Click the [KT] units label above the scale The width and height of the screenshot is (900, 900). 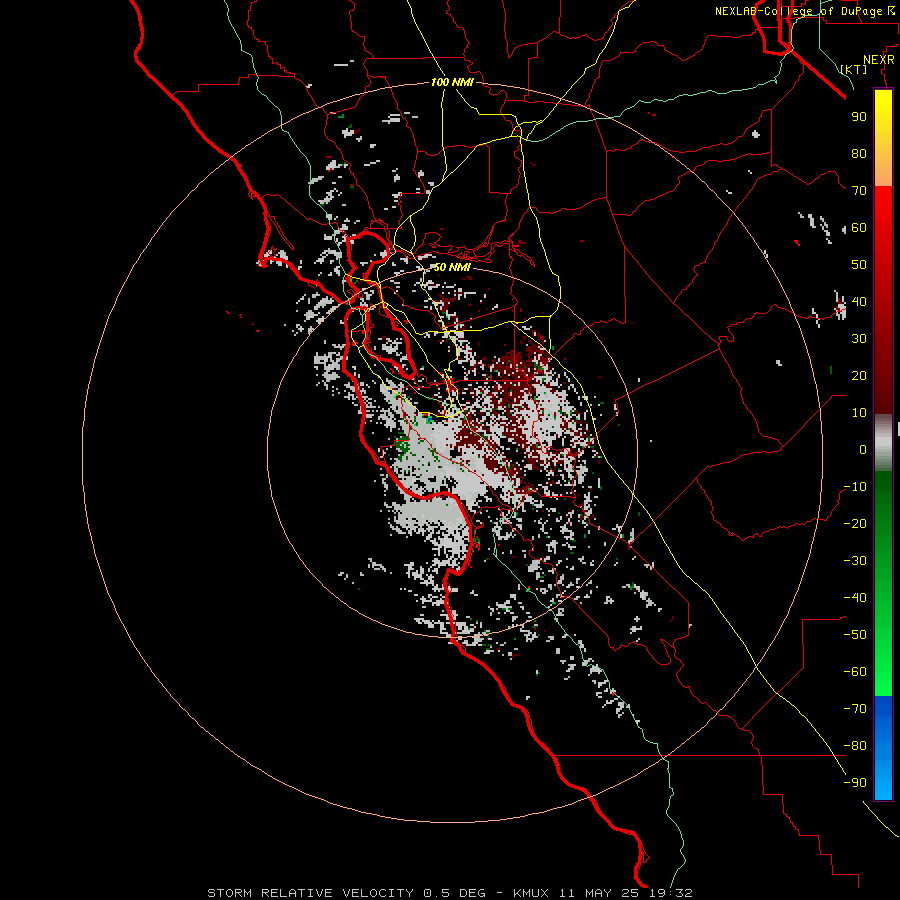[x=854, y=69]
